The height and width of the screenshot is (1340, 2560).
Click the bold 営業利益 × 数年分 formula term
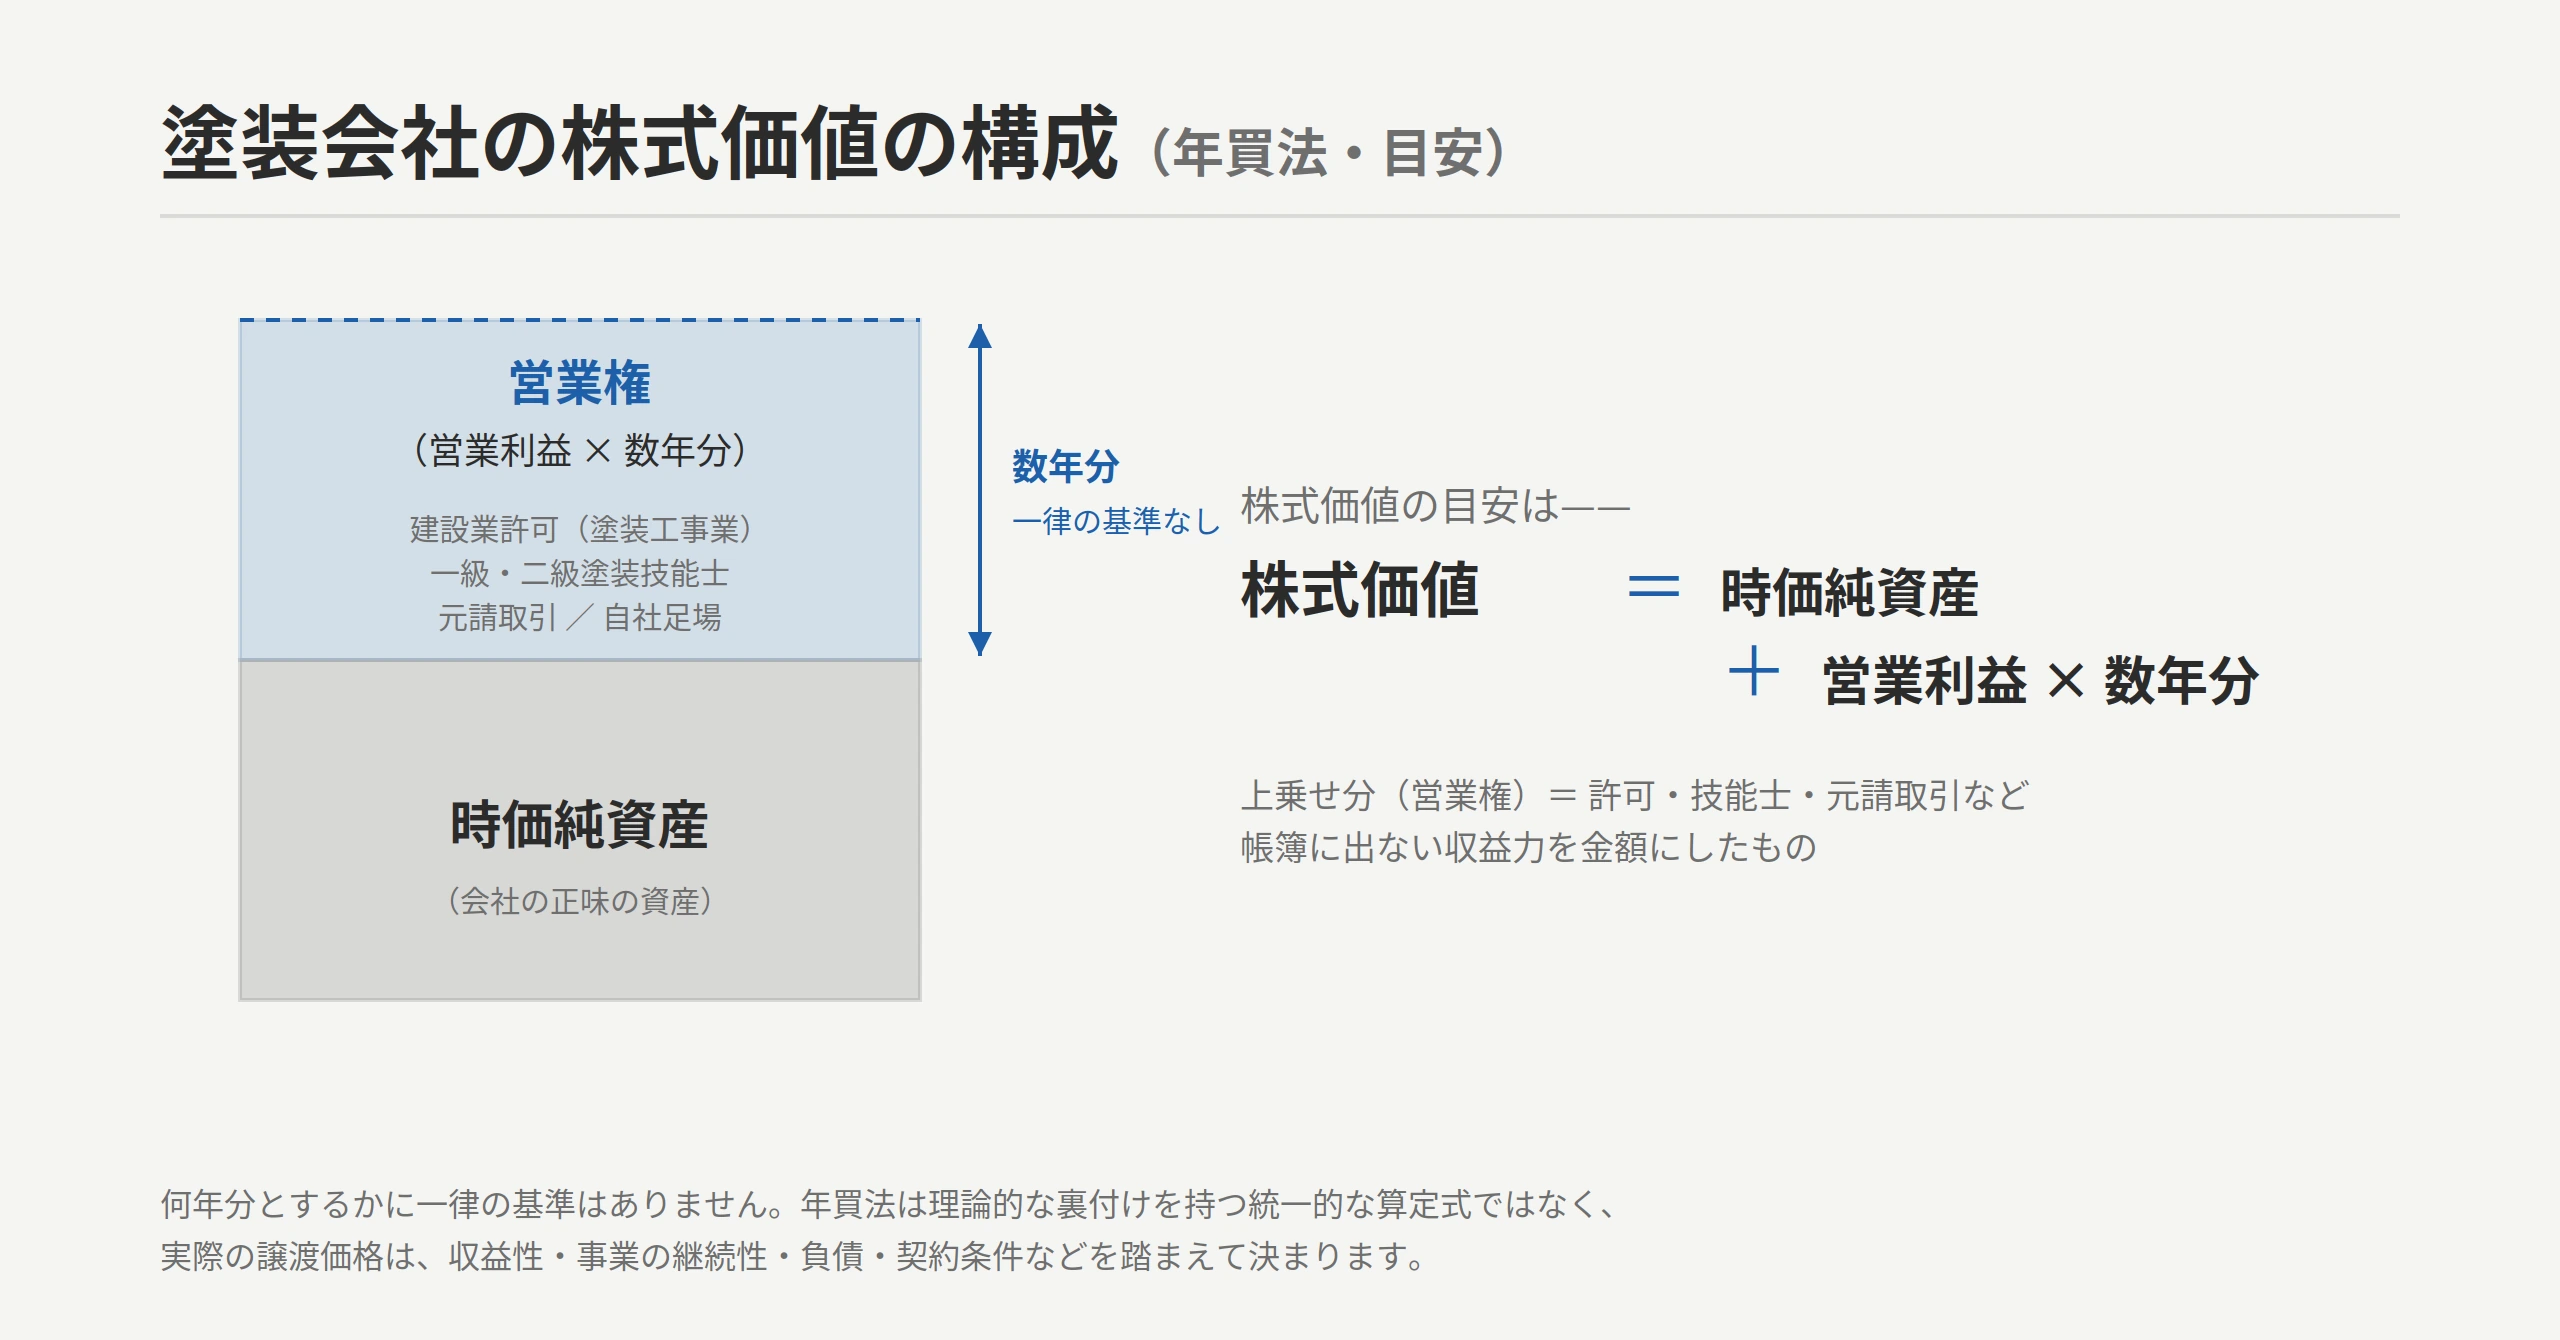(2041, 681)
